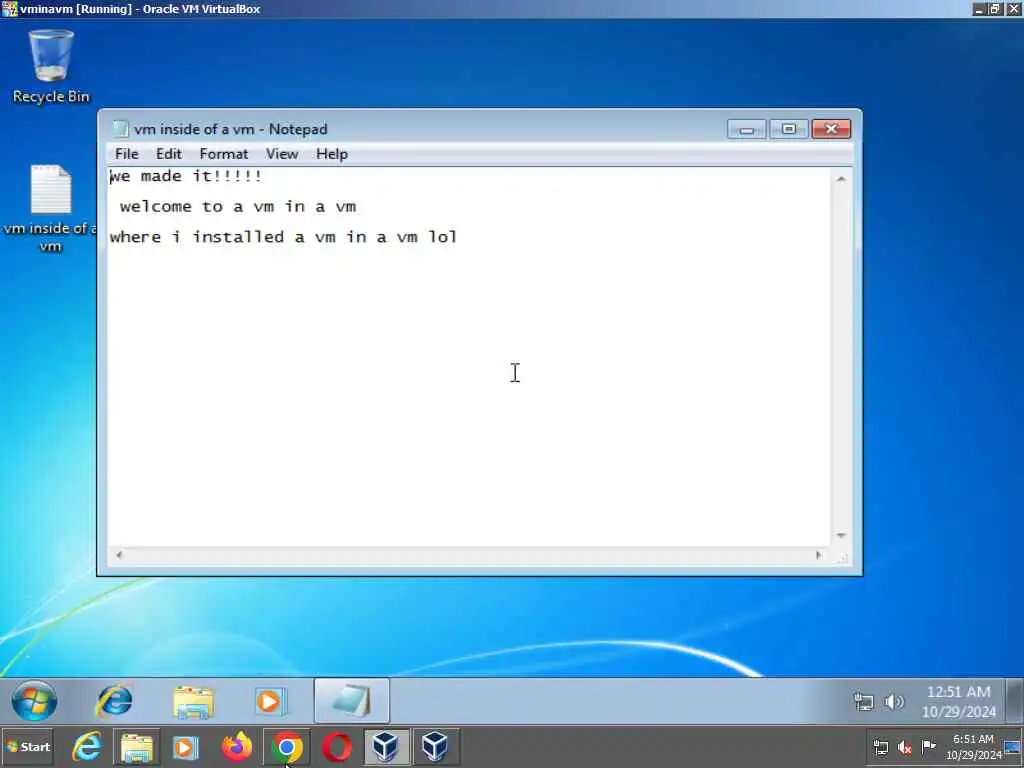The height and width of the screenshot is (768, 1024).
Task: Open the Recycle Bin desktop icon
Action: pos(51,67)
